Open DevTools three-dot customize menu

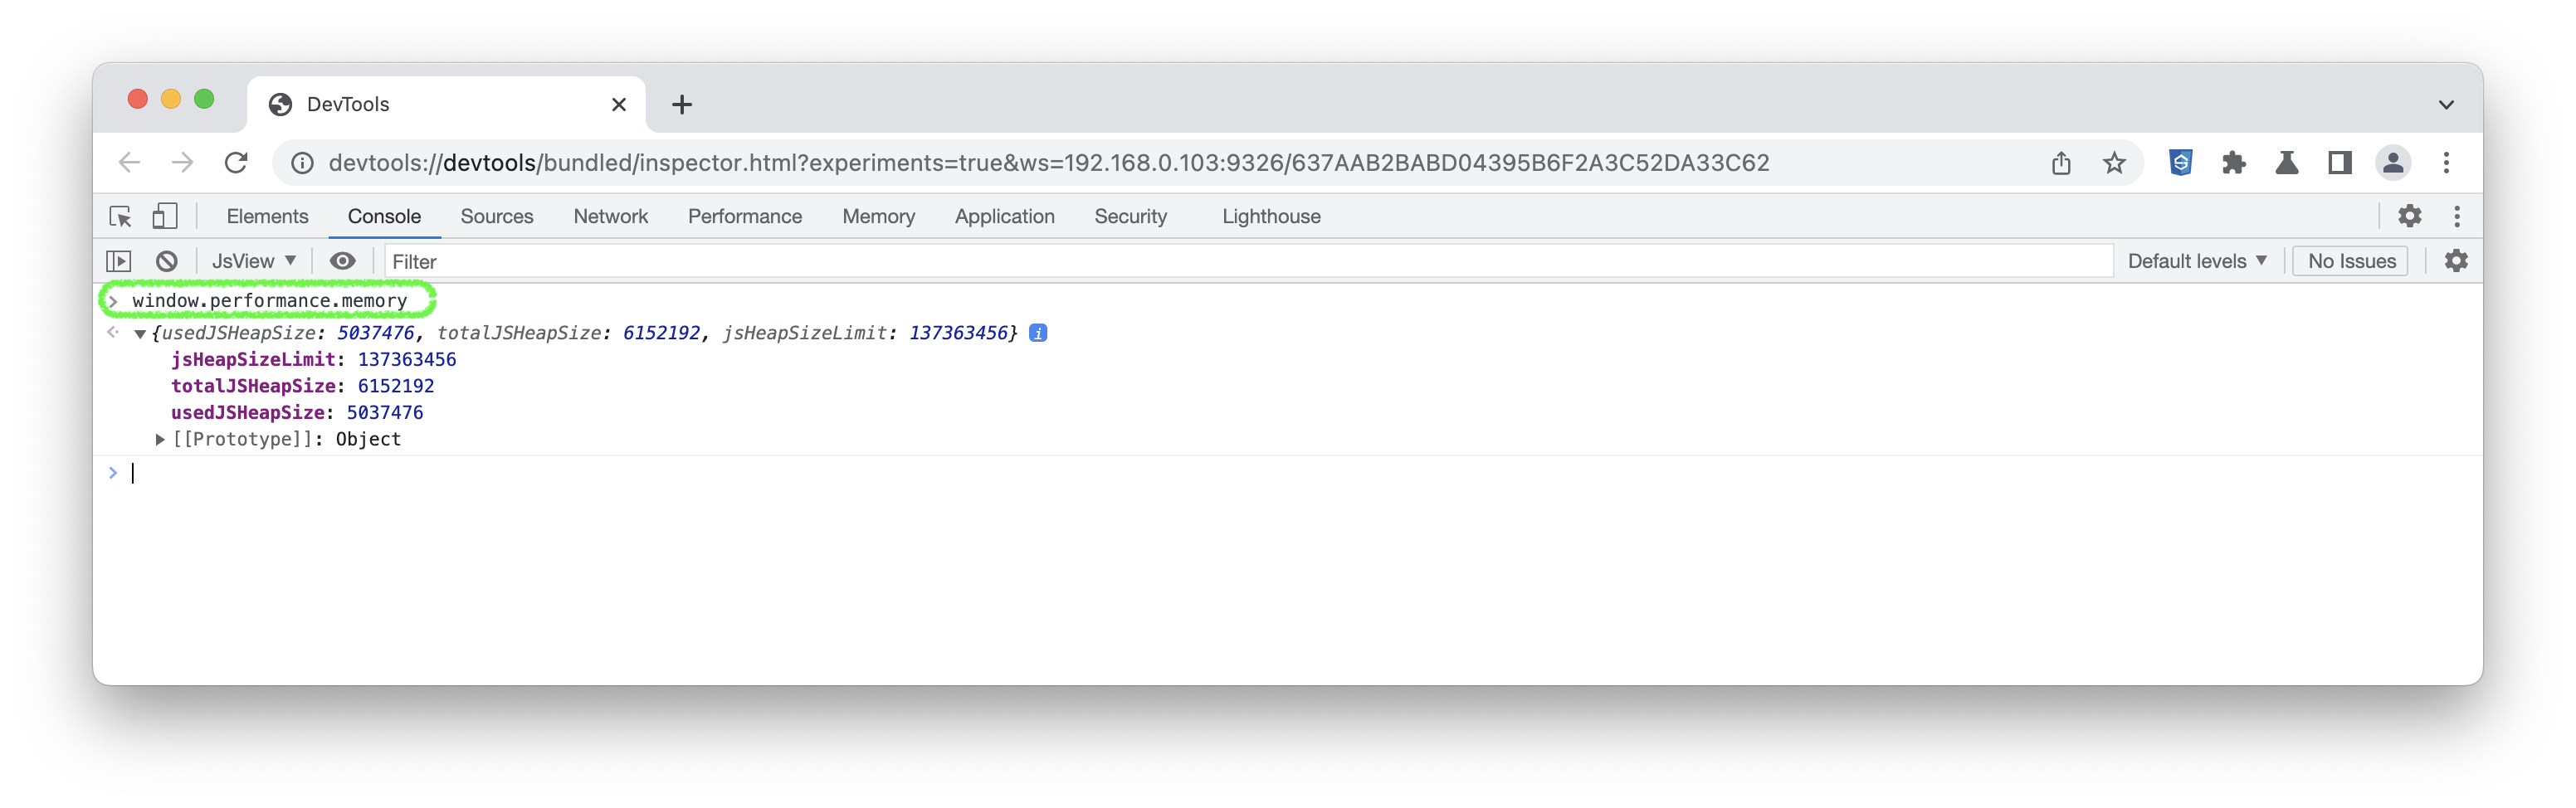[2457, 217]
